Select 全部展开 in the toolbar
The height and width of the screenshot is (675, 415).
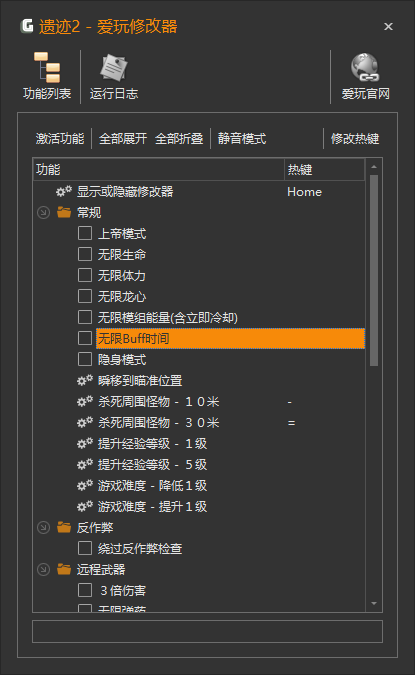point(123,139)
